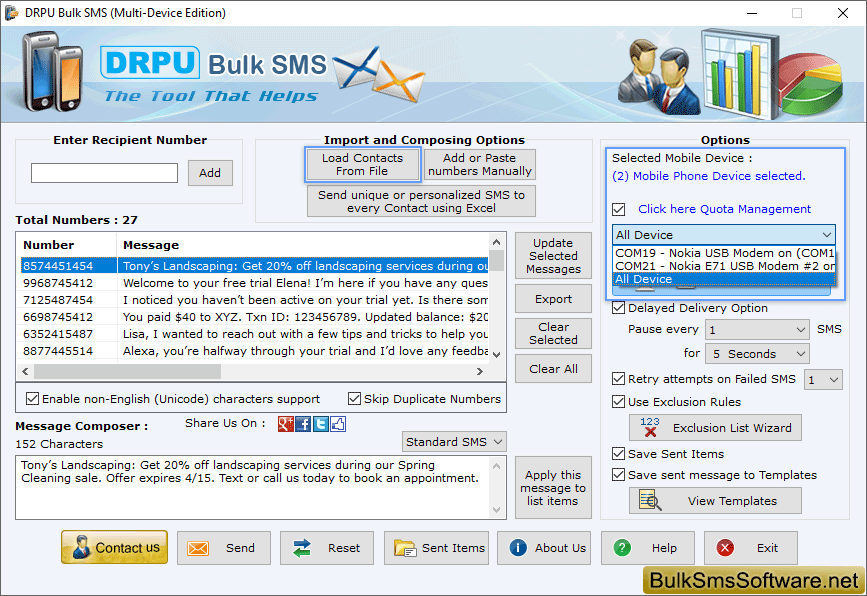Click message composer scroll up arrow
The image size is (867, 596).
(497, 466)
